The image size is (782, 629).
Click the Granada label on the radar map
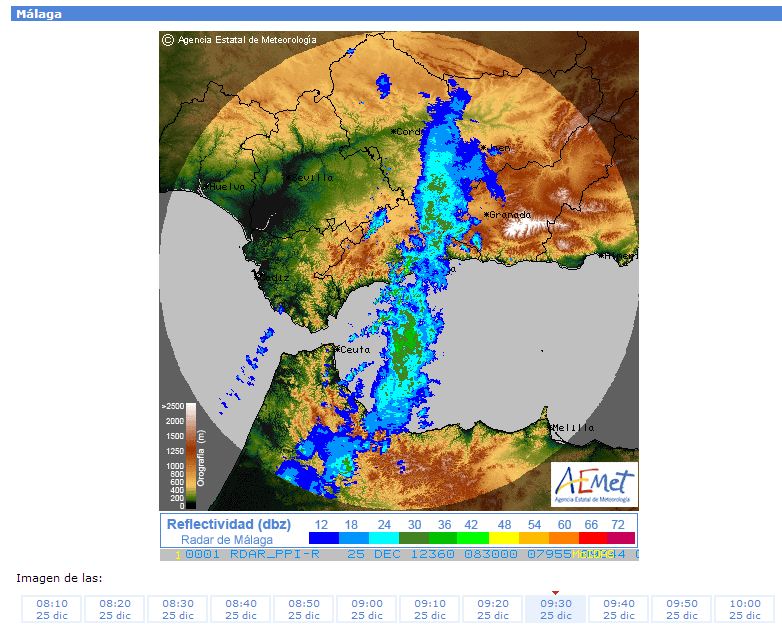[510, 215]
